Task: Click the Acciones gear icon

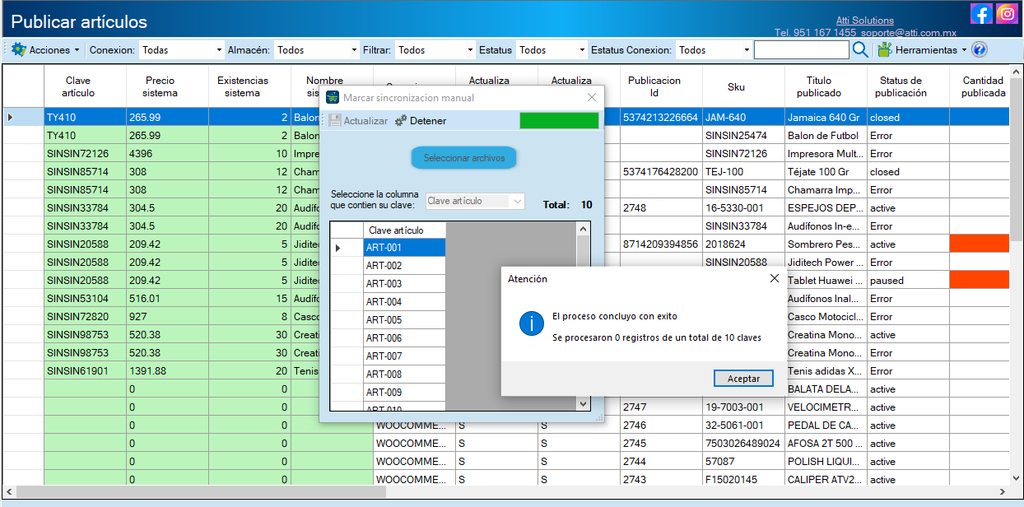Action: coord(18,50)
